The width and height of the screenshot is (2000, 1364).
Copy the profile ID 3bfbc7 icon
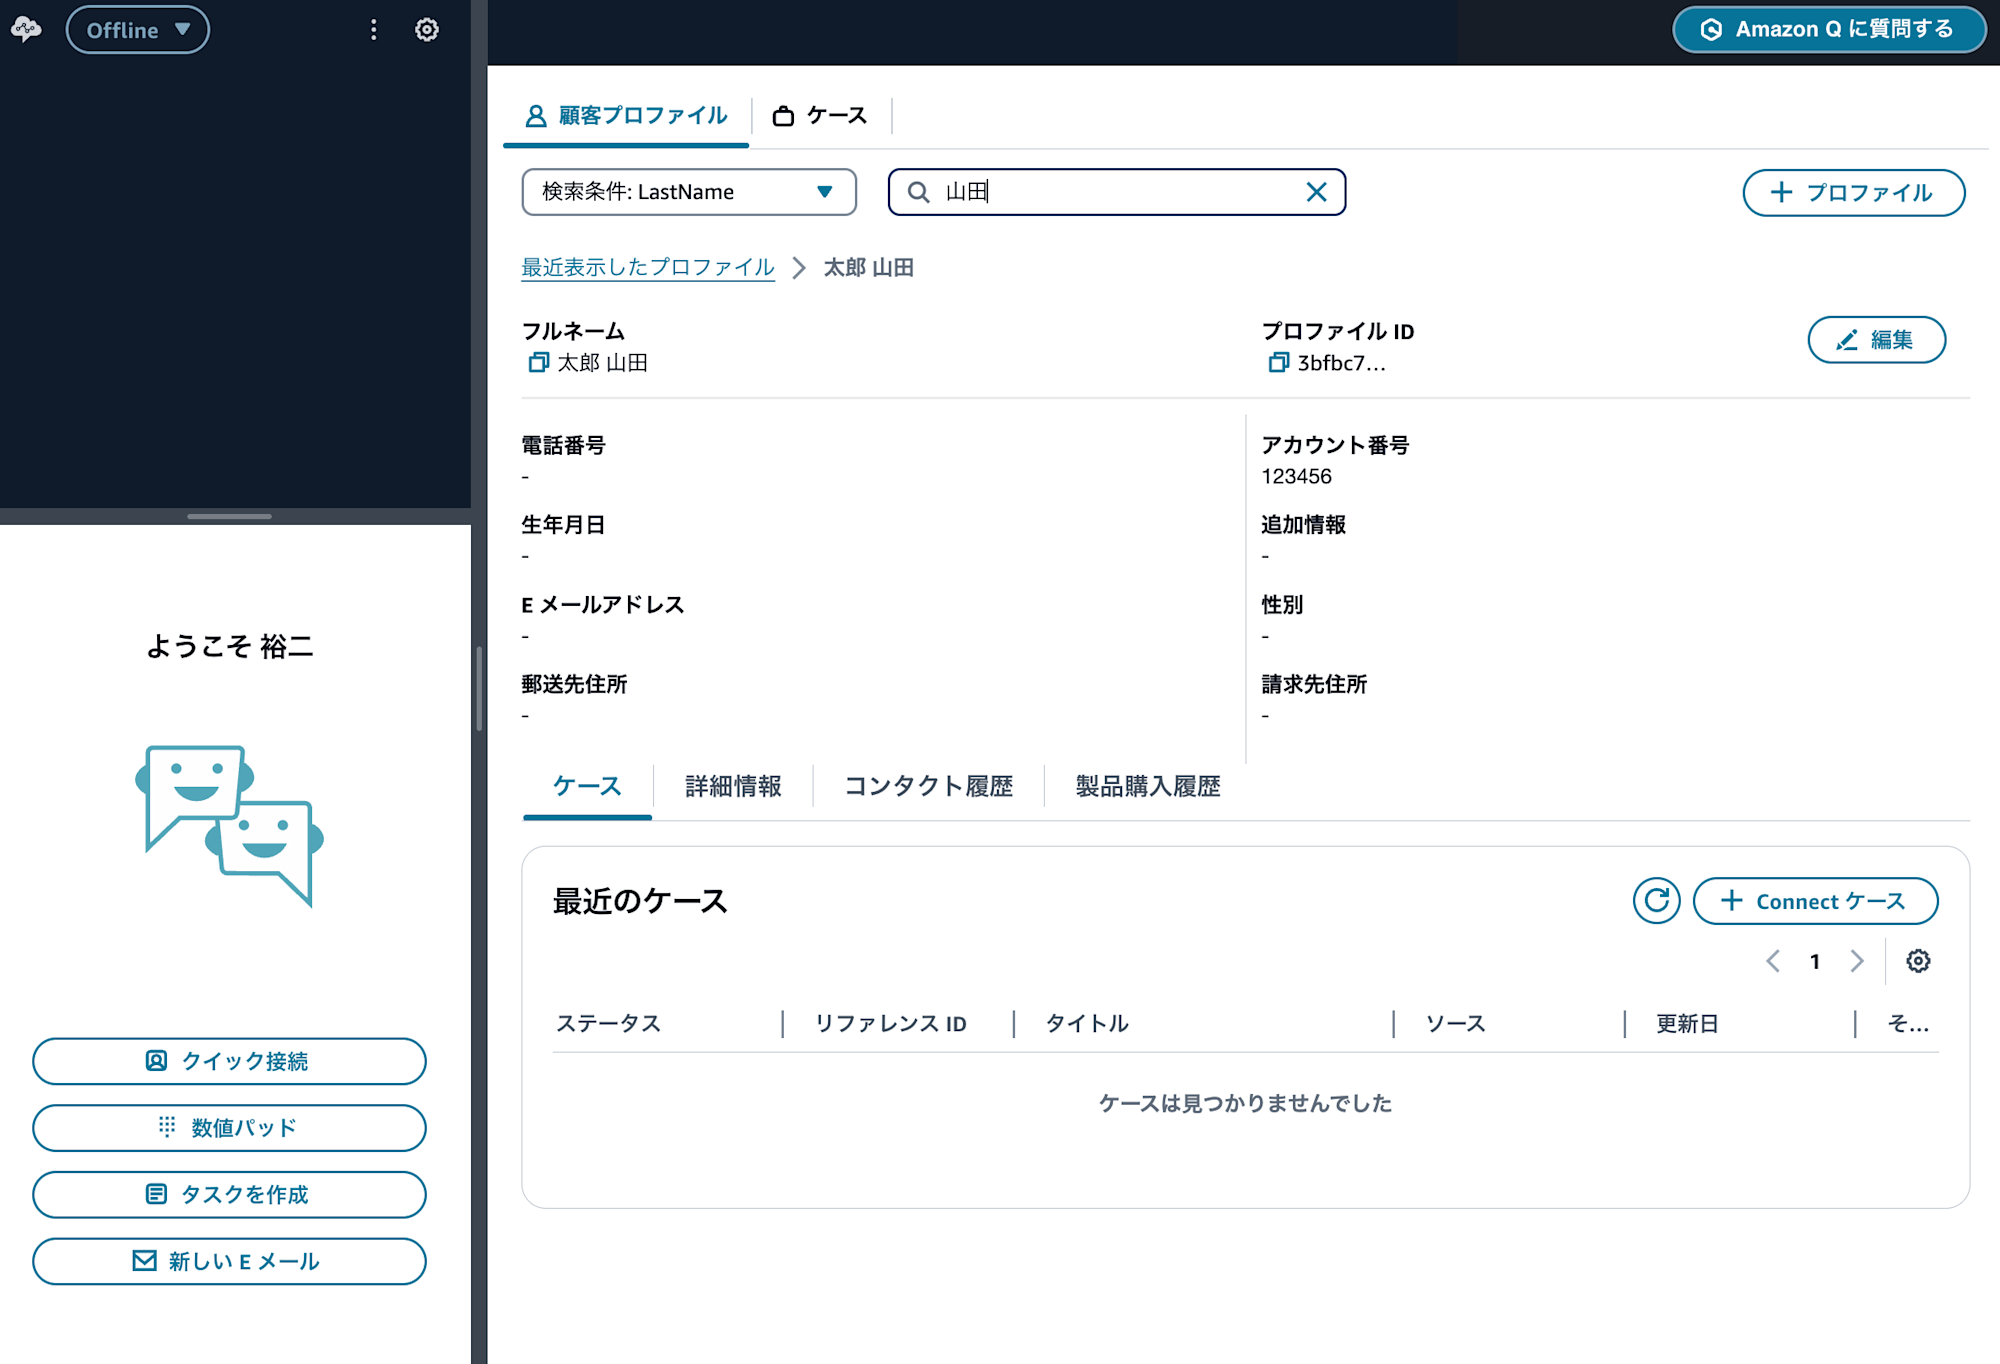1278,362
